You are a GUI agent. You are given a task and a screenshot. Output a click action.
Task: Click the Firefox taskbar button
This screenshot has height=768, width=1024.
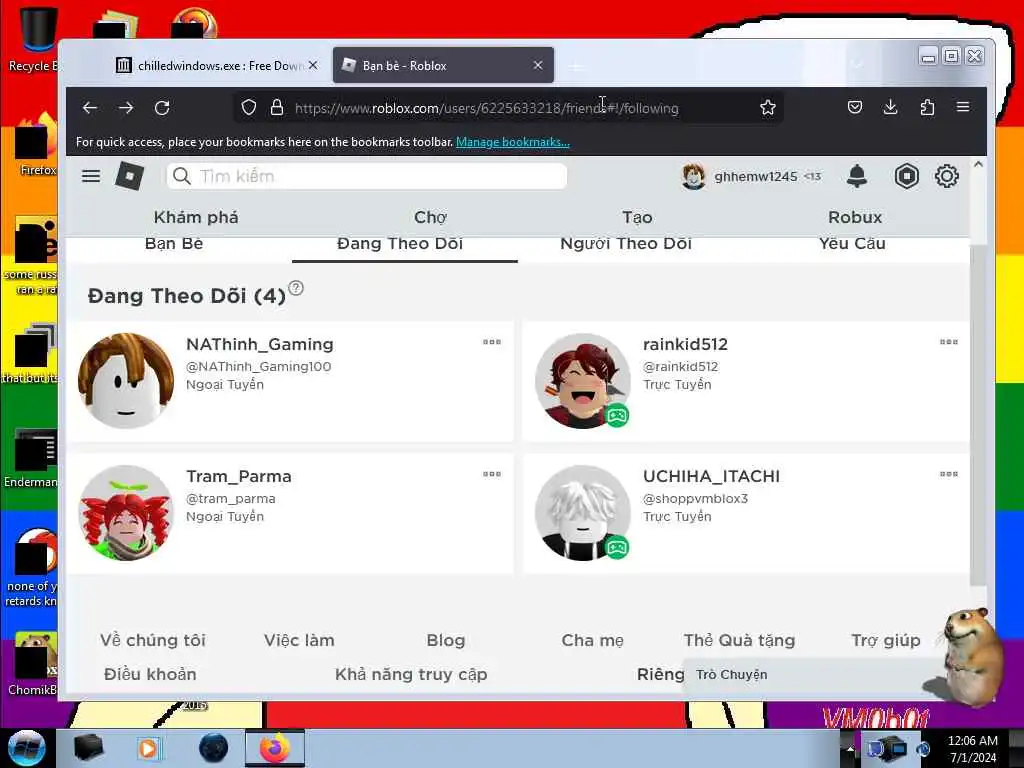tap(274, 748)
